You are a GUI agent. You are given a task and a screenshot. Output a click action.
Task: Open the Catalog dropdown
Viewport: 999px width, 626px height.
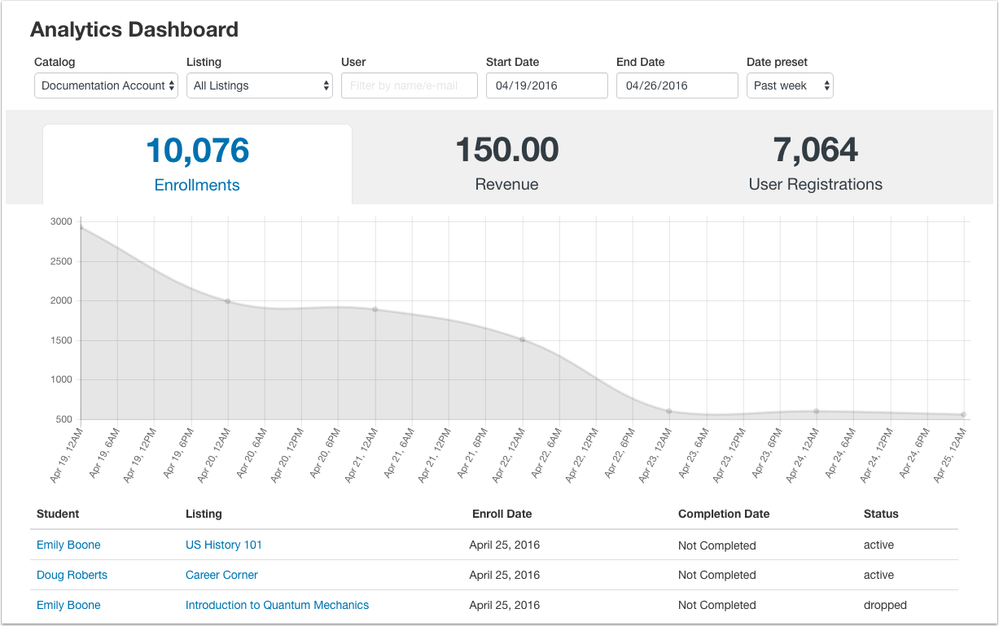point(106,85)
